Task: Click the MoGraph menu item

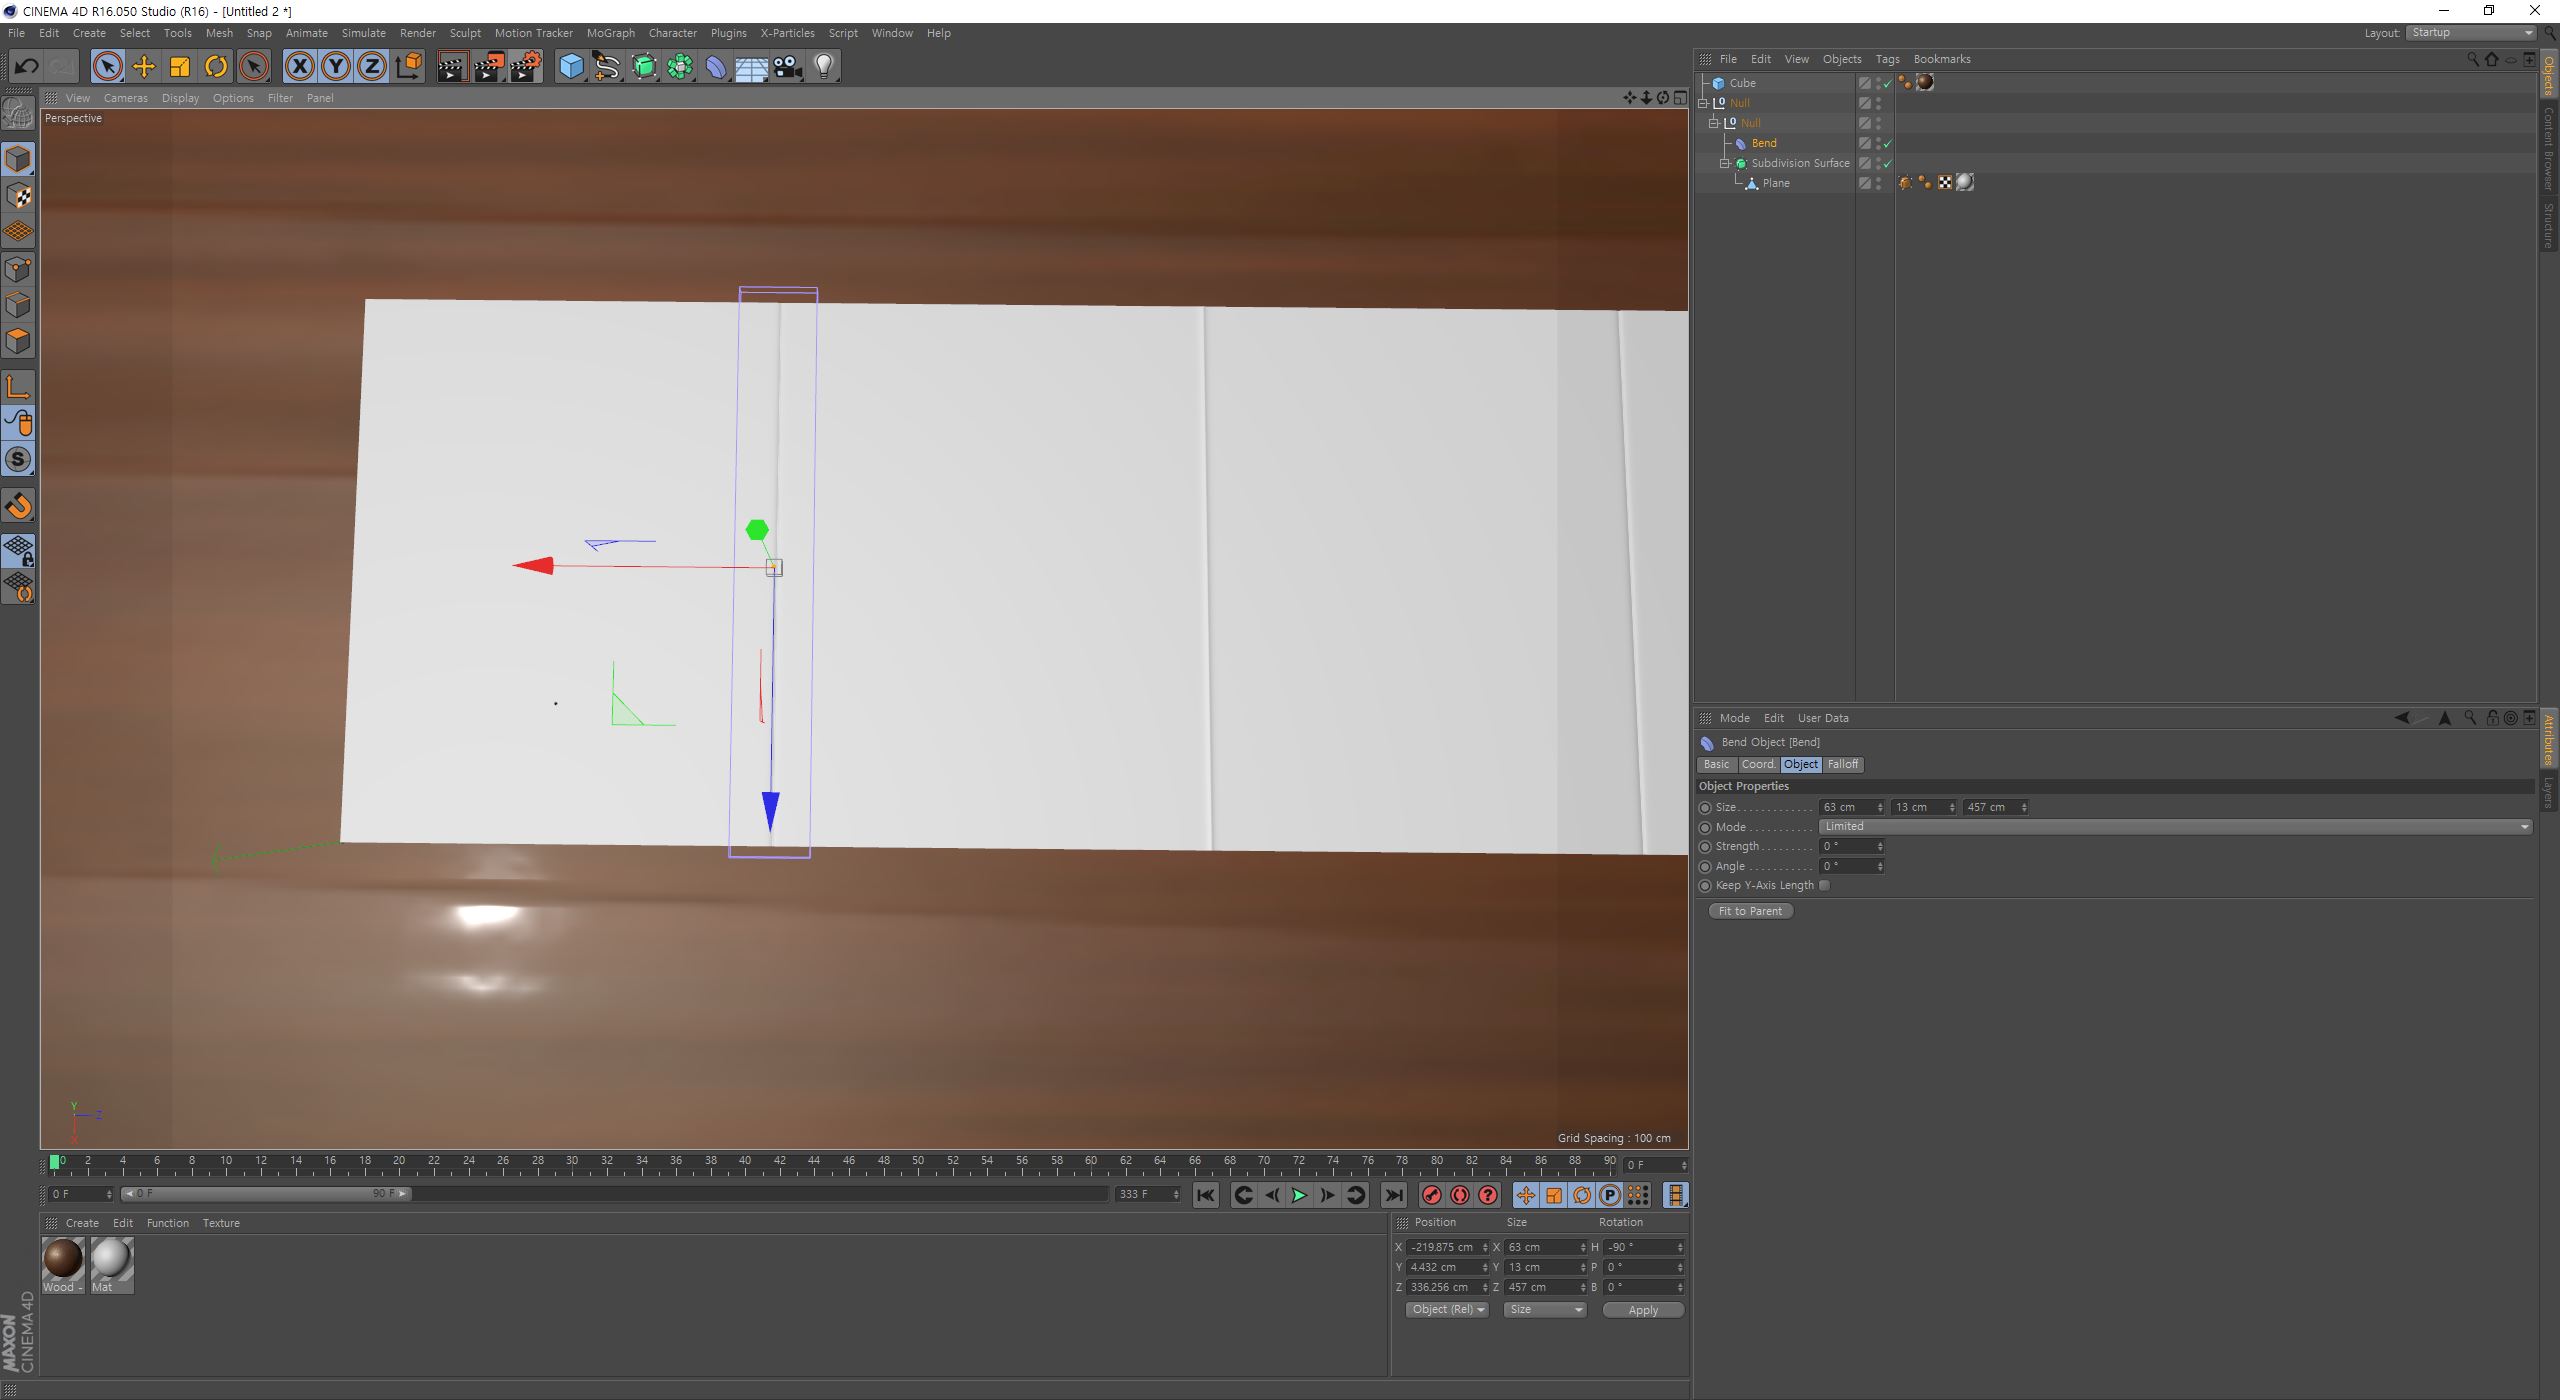Action: (612, 31)
